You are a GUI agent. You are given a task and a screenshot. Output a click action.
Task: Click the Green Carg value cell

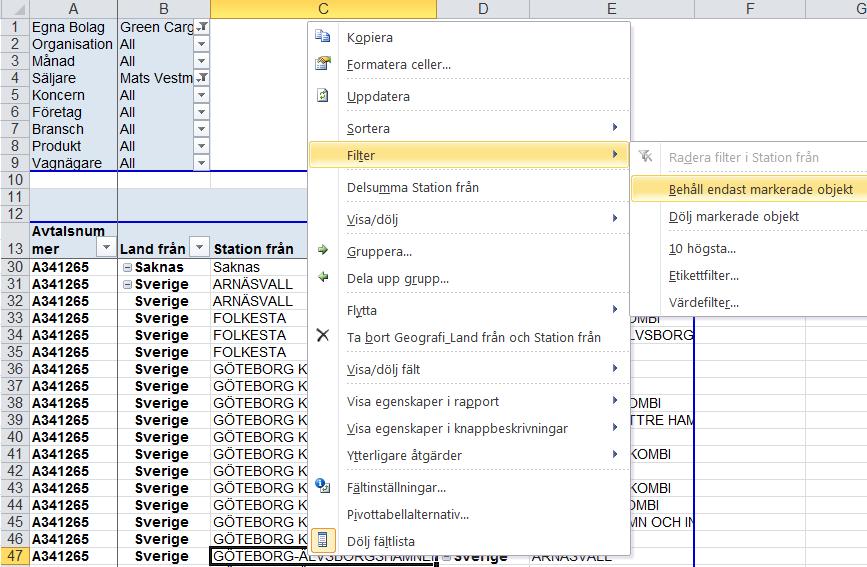click(x=156, y=27)
